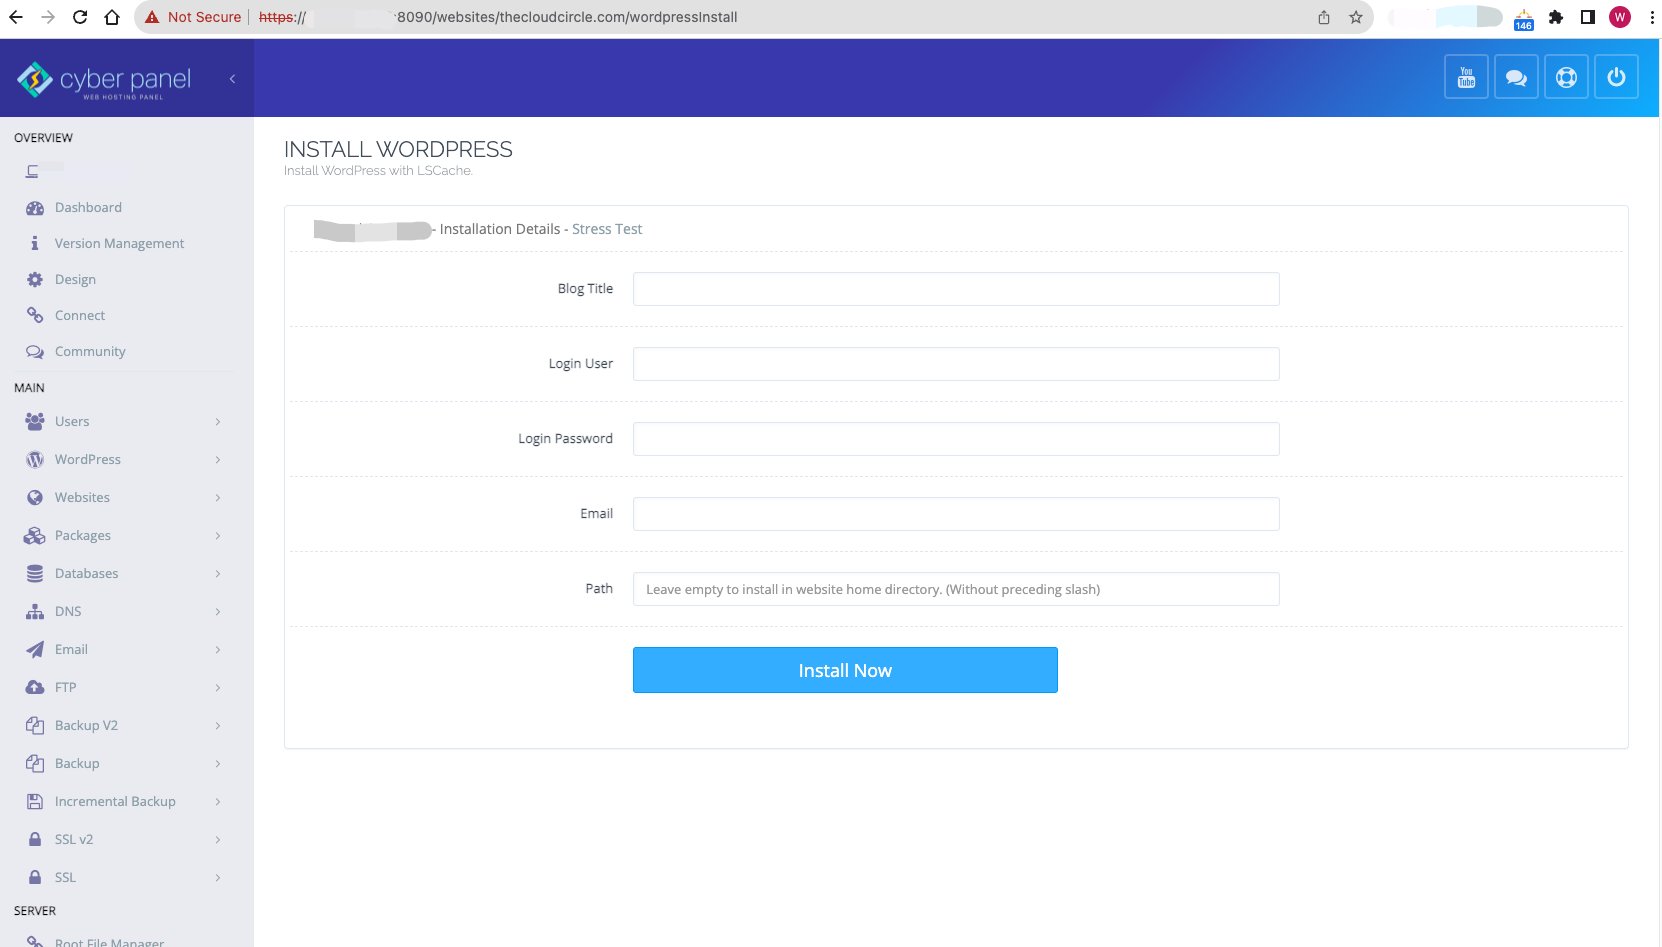
Task: Expand the Websites submenu chevron
Action: pyautogui.click(x=217, y=498)
